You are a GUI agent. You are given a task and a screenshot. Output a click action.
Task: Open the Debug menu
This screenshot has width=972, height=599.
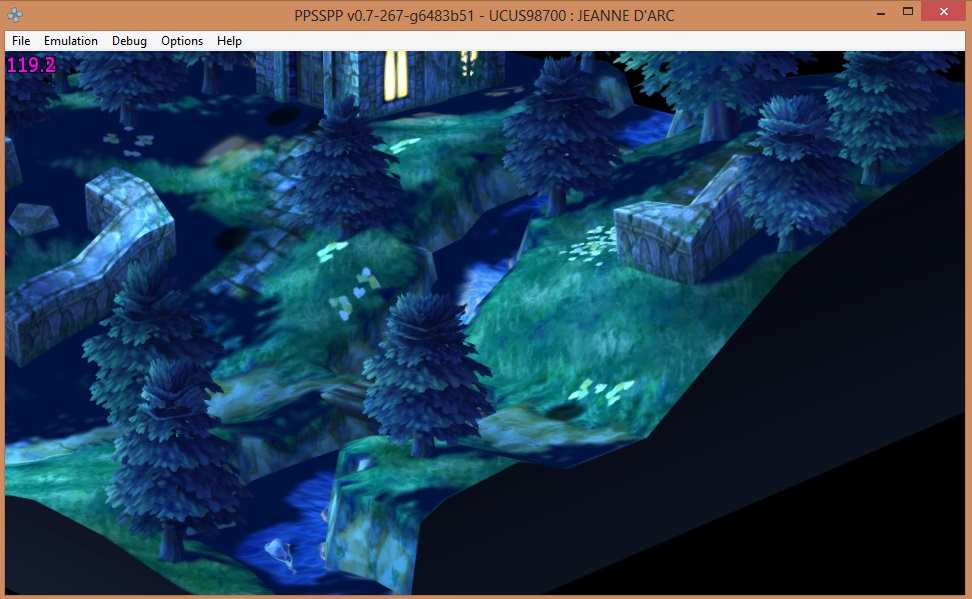129,41
